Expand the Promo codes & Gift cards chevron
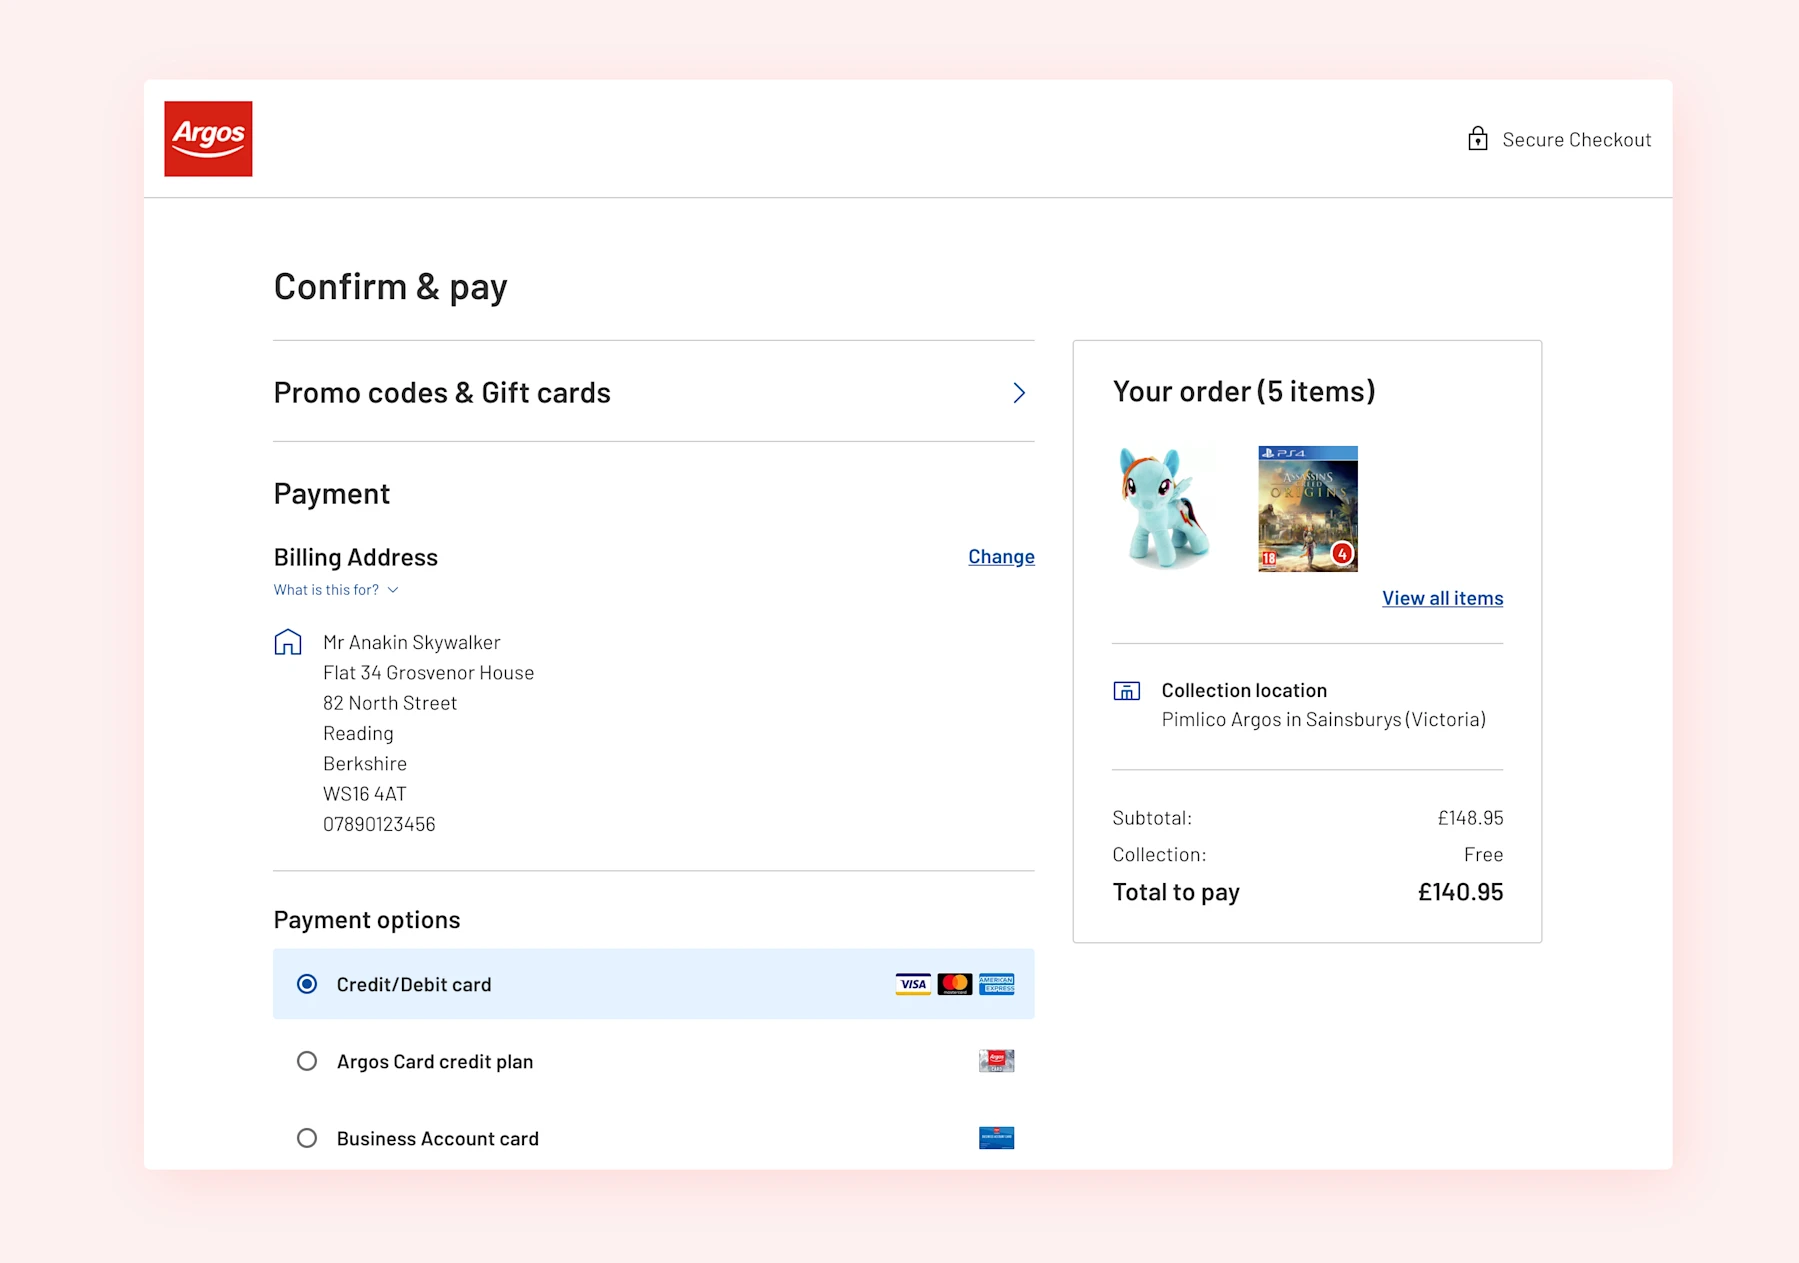This screenshot has width=1799, height=1263. click(1019, 393)
